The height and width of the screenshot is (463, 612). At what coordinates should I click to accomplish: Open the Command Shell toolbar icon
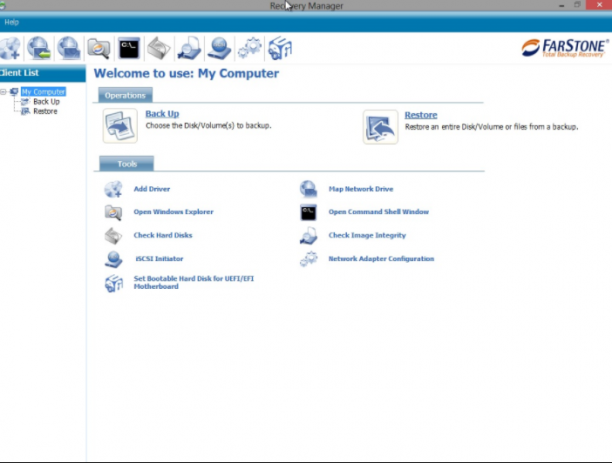tap(129, 48)
